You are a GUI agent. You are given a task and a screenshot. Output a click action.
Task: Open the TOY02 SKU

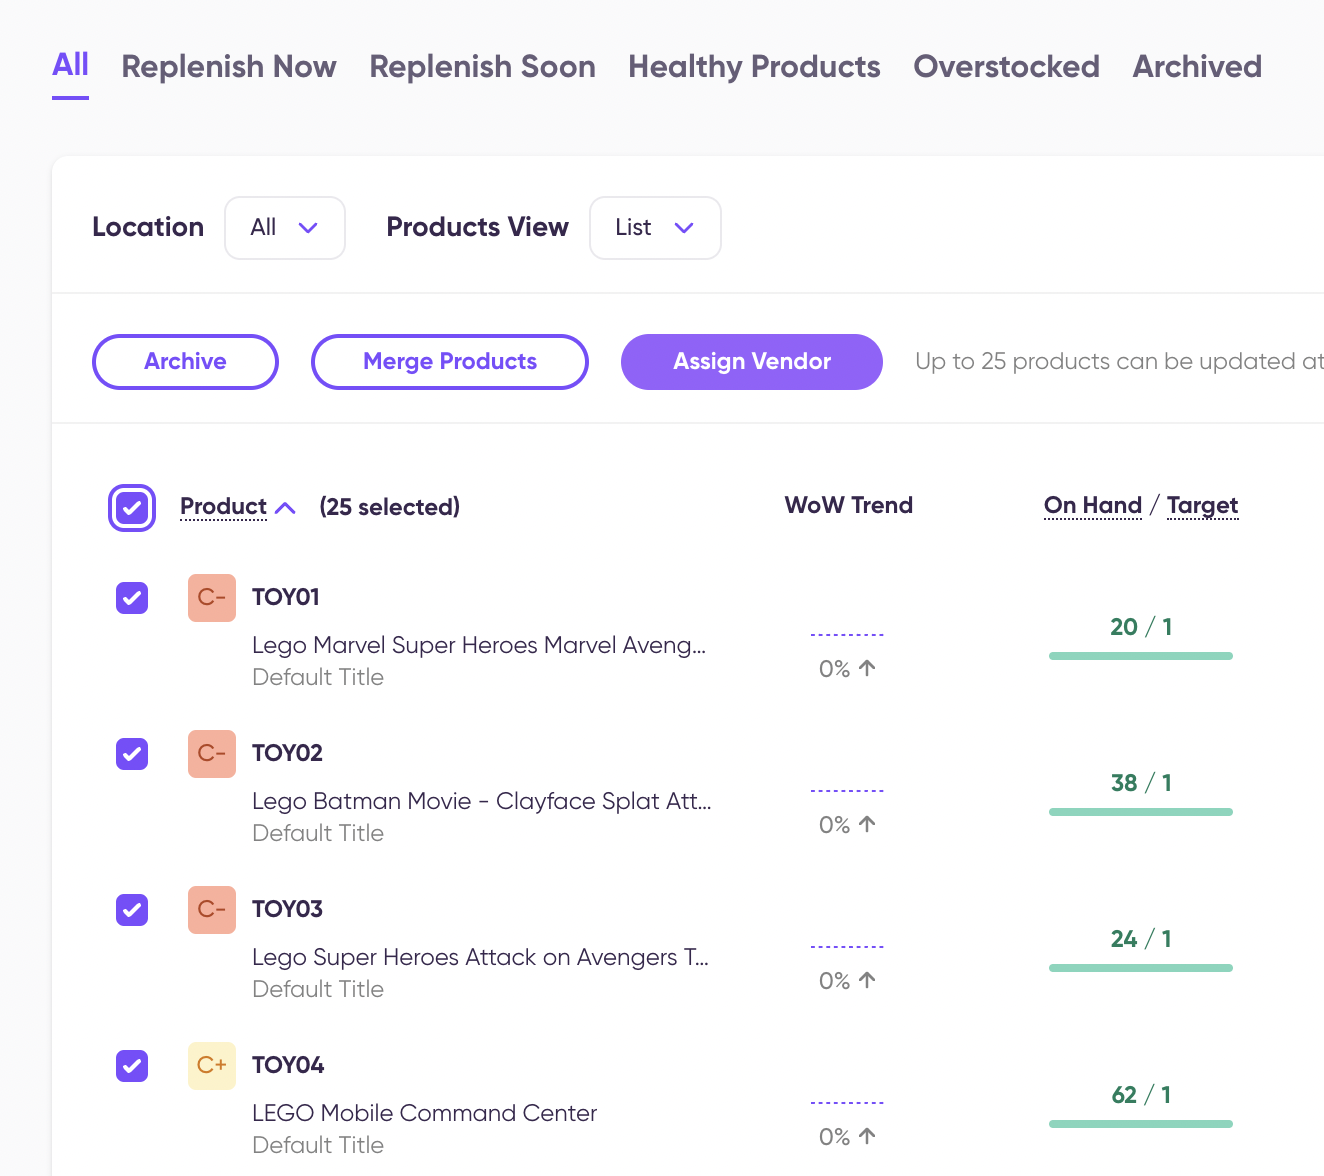coord(287,753)
